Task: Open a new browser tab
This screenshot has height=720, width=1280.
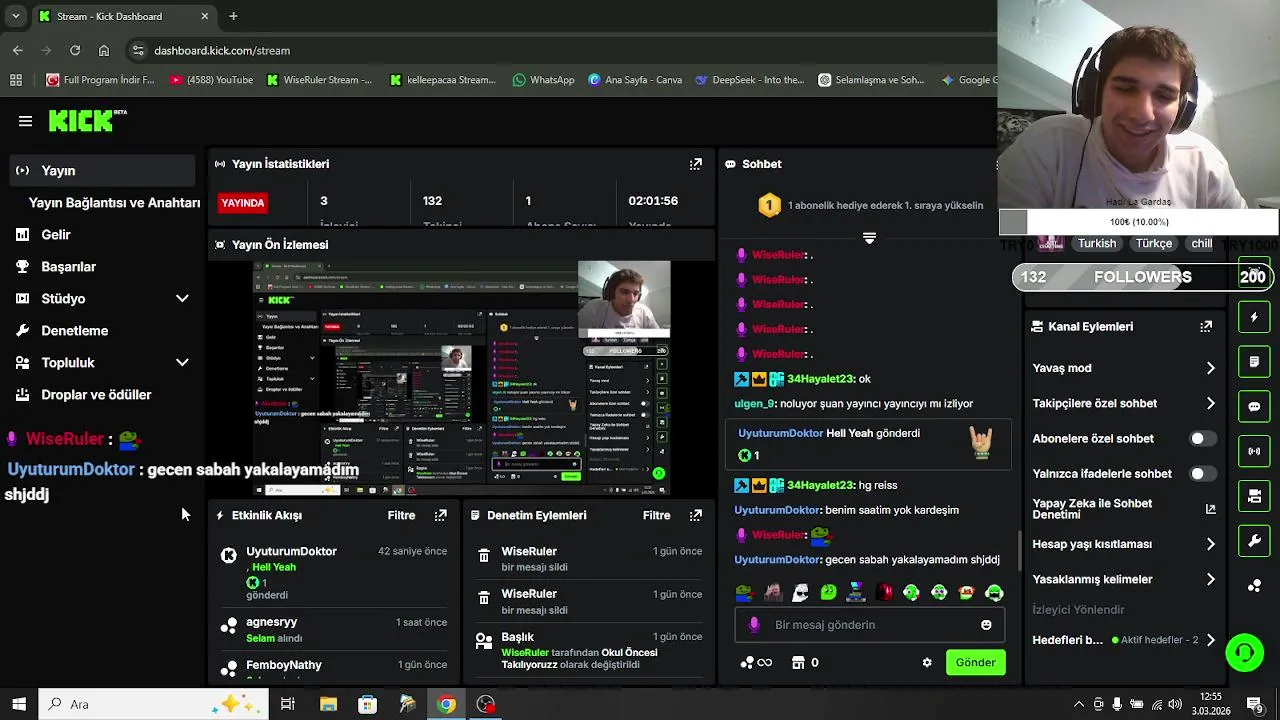Action: point(233,16)
